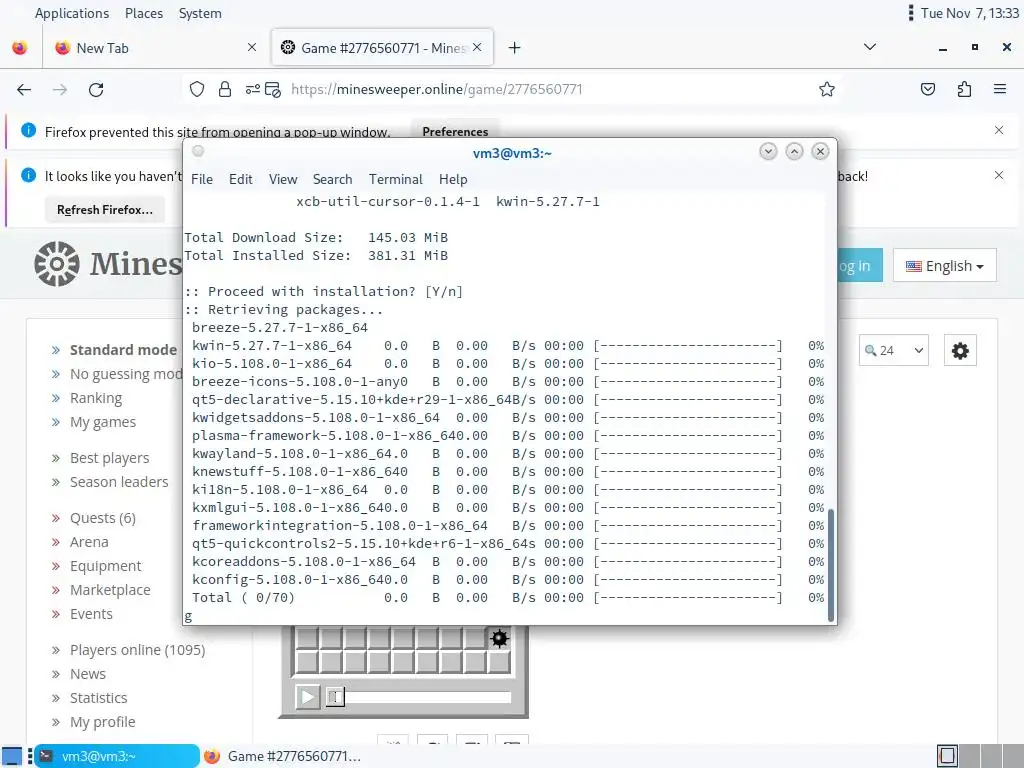Open the Places menu in top panel
1024x768 pixels.
click(x=144, y=13)
